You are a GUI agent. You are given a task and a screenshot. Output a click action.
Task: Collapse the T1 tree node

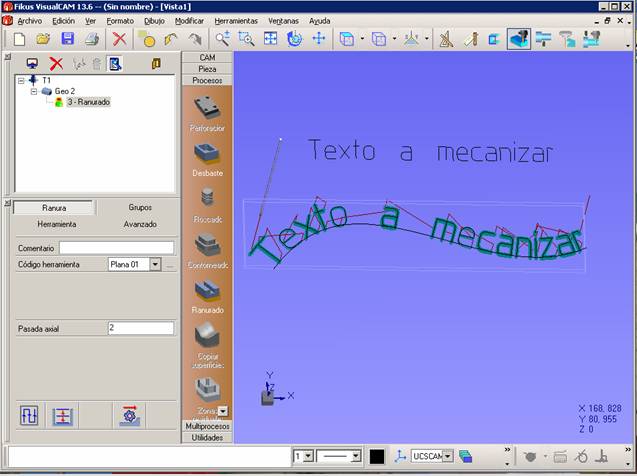(x=21, y=80)
